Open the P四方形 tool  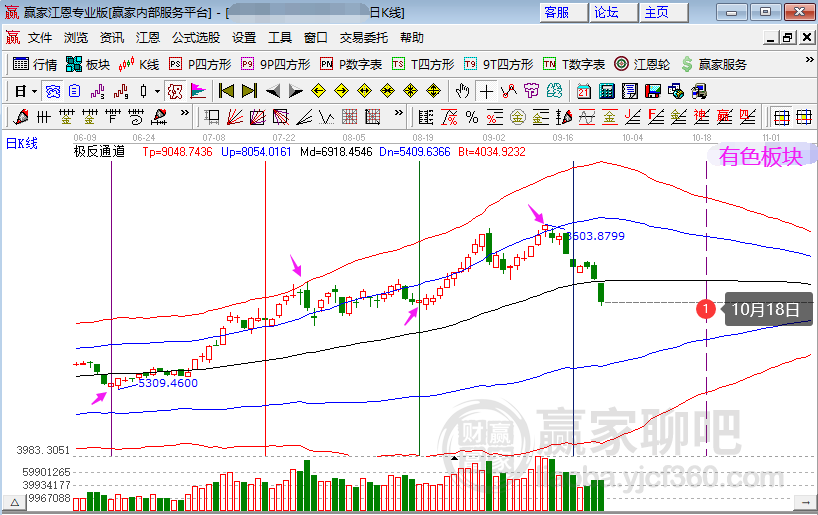[x=200, y=64]
